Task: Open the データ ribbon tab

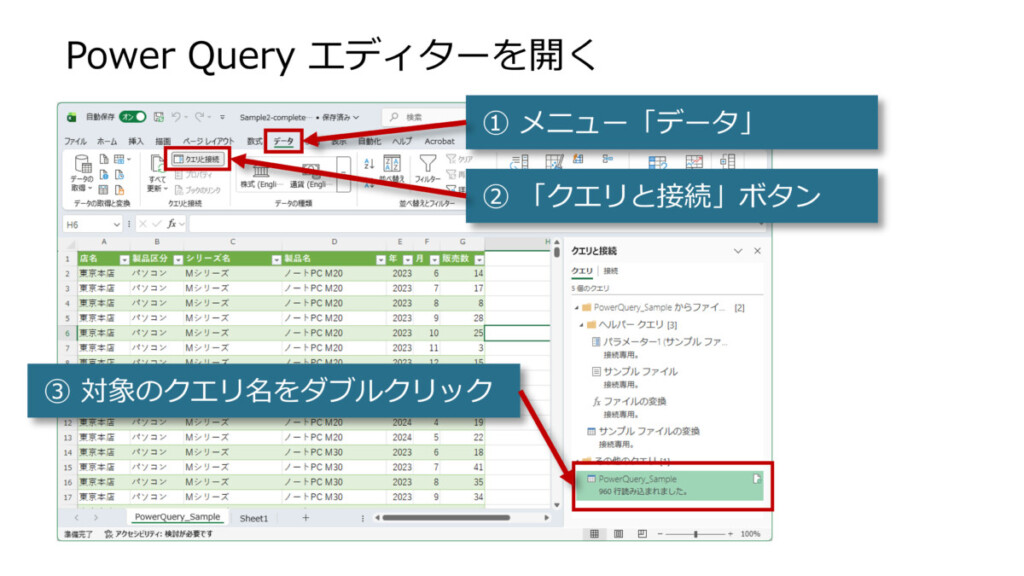Action: pos(284,142)
